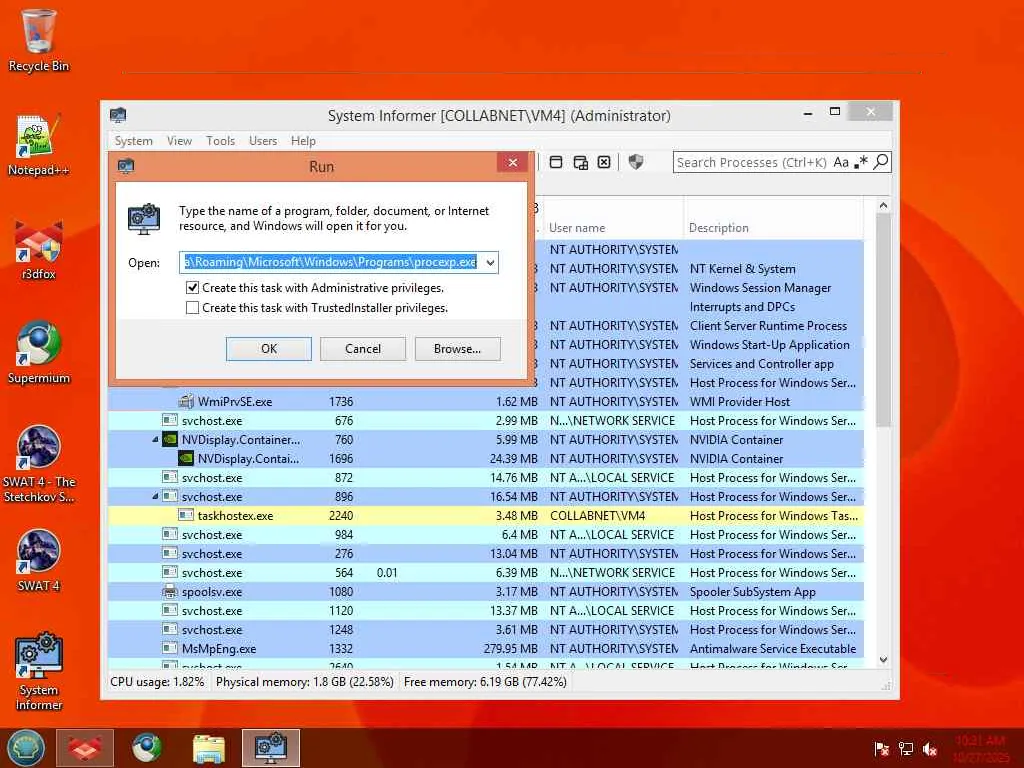Select svchost.exe with PID 984

click(x=485, y=534)
